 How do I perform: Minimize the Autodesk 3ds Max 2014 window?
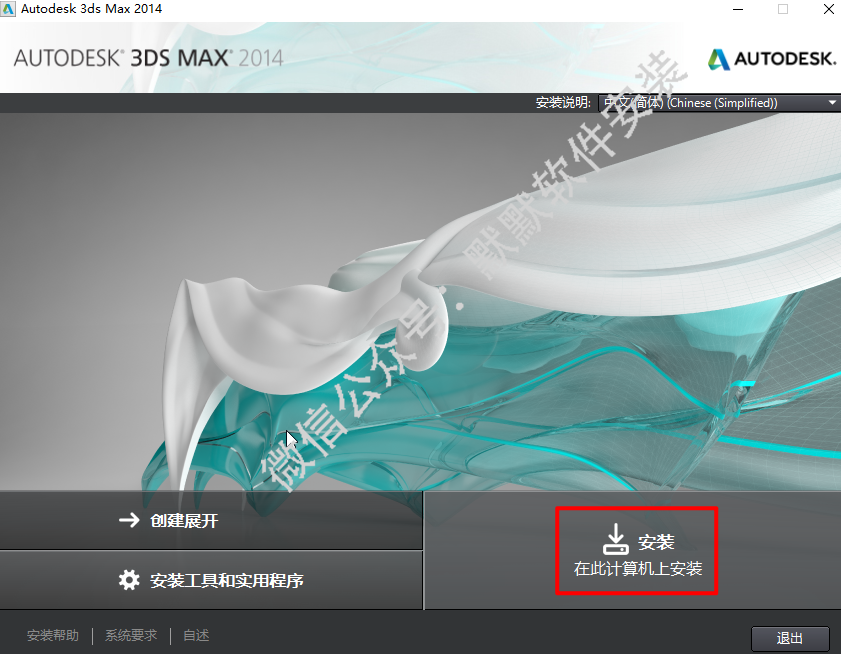click(x=738, y=9)
